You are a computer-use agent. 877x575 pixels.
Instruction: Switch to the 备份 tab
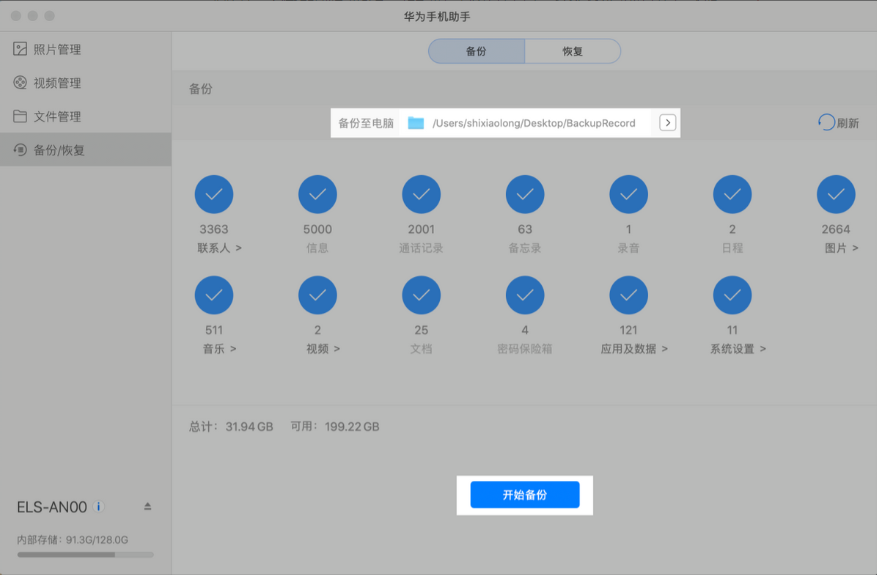coord(477,51)
